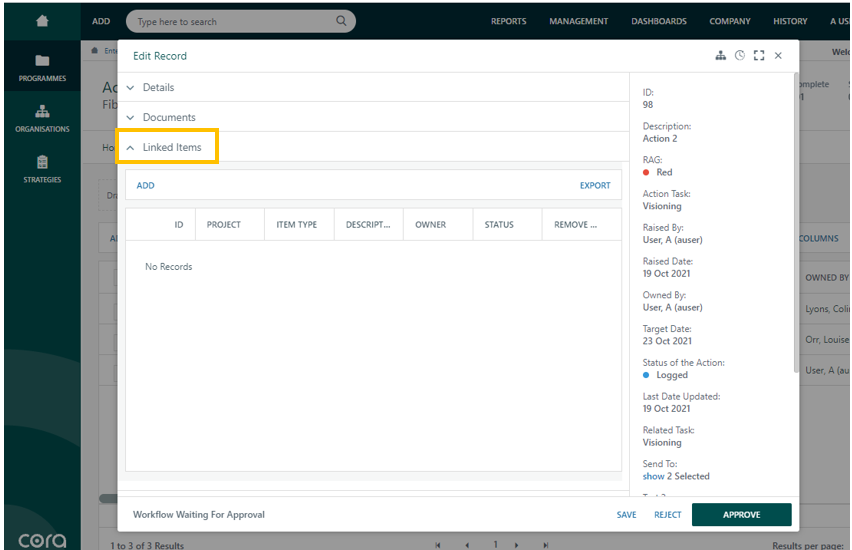This screenshot has height=550, width=852.
Task: Open the COMPANY menu
Action: (730, 21)
